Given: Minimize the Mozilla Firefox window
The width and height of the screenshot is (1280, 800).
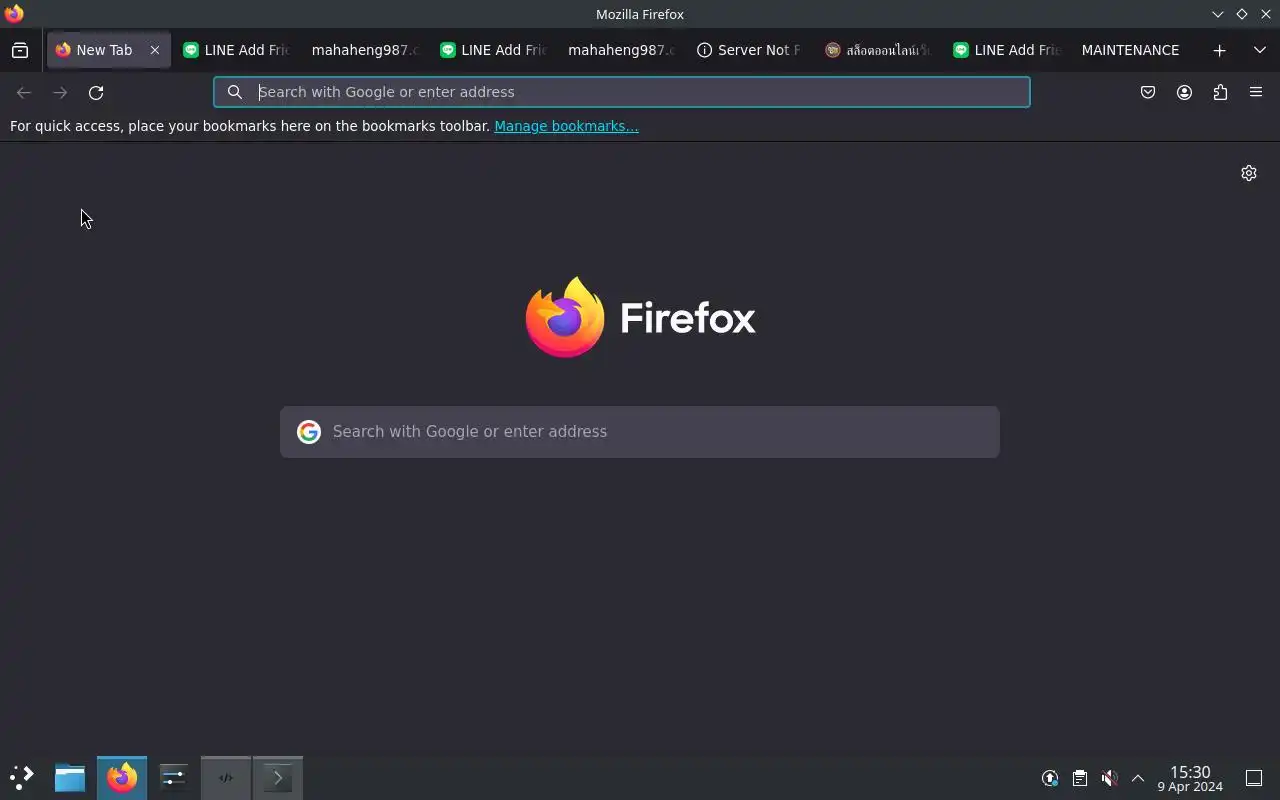Looking at the screenshot, I should (x=1217, y=14).
